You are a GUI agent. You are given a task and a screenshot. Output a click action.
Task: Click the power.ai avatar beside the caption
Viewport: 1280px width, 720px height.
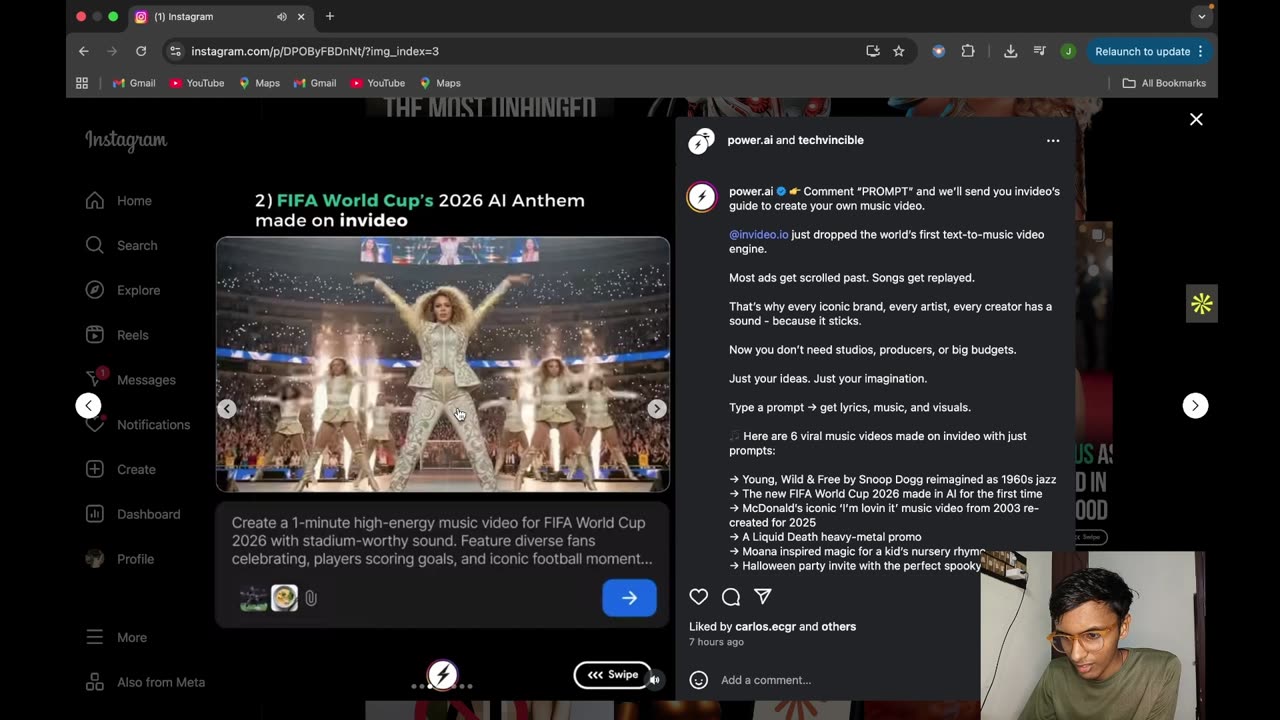click(x=702, y=196)
